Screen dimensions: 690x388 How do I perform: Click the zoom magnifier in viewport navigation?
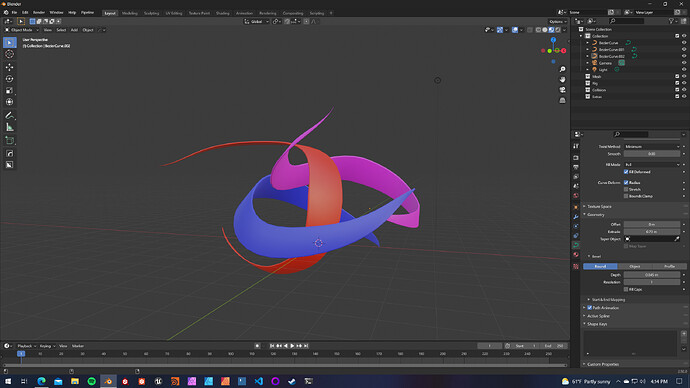point(562,70)
